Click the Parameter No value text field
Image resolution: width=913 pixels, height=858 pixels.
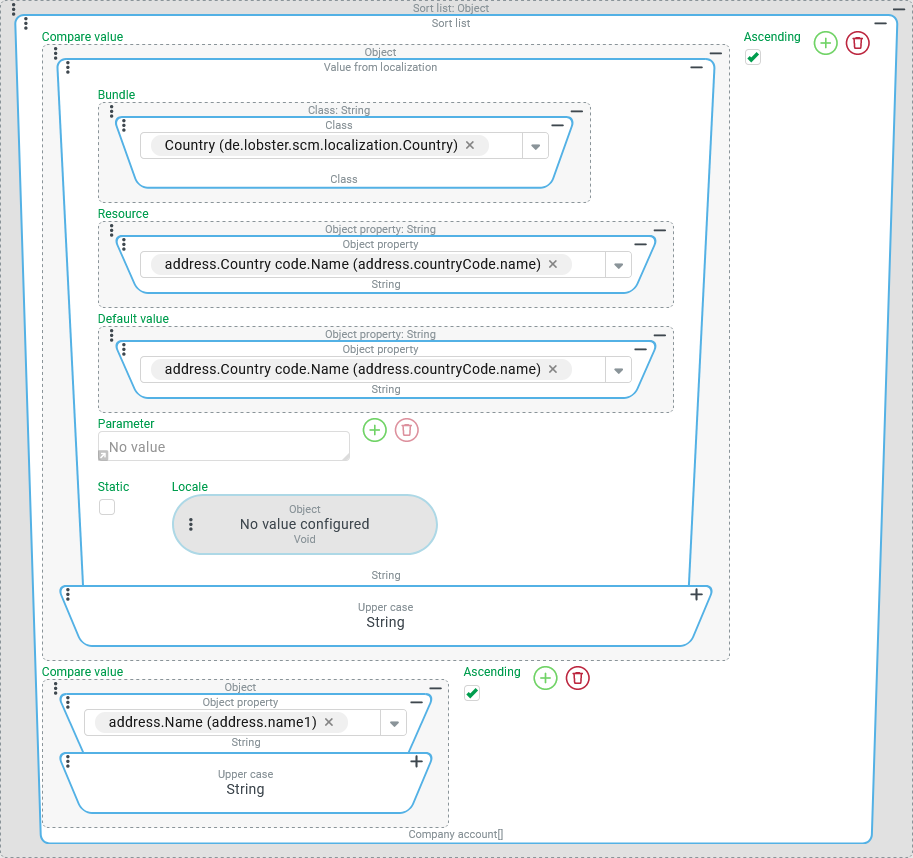click(x=223, y=446)
